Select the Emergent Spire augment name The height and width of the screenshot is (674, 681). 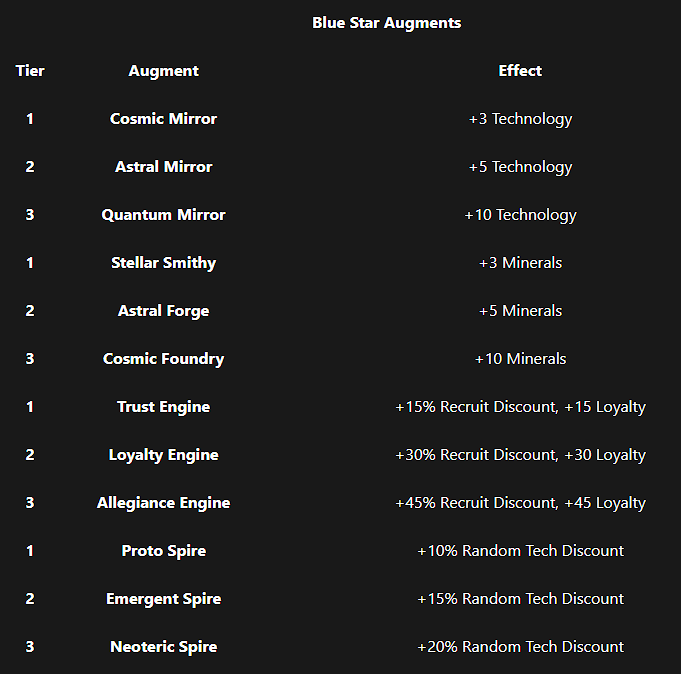pos(163,599)
